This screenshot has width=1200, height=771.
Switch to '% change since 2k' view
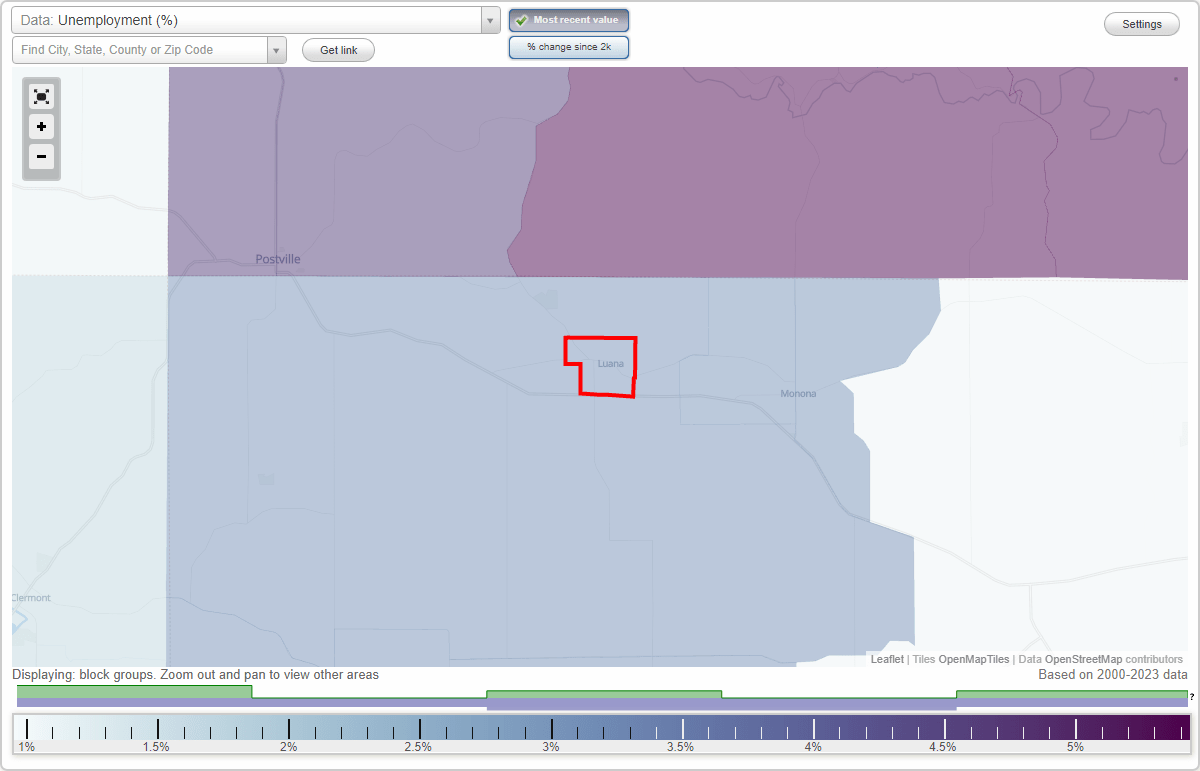click(x=569, y=46)
